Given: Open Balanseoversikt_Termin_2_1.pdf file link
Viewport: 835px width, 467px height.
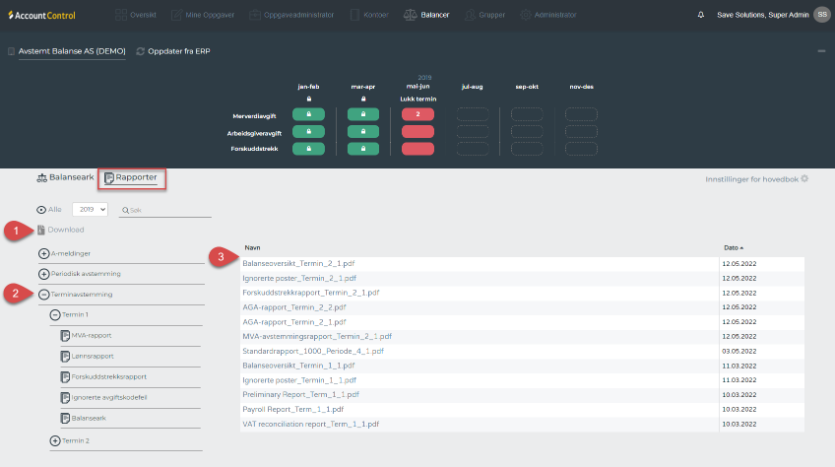Looking at the screenshot, I should coord(299,263).
